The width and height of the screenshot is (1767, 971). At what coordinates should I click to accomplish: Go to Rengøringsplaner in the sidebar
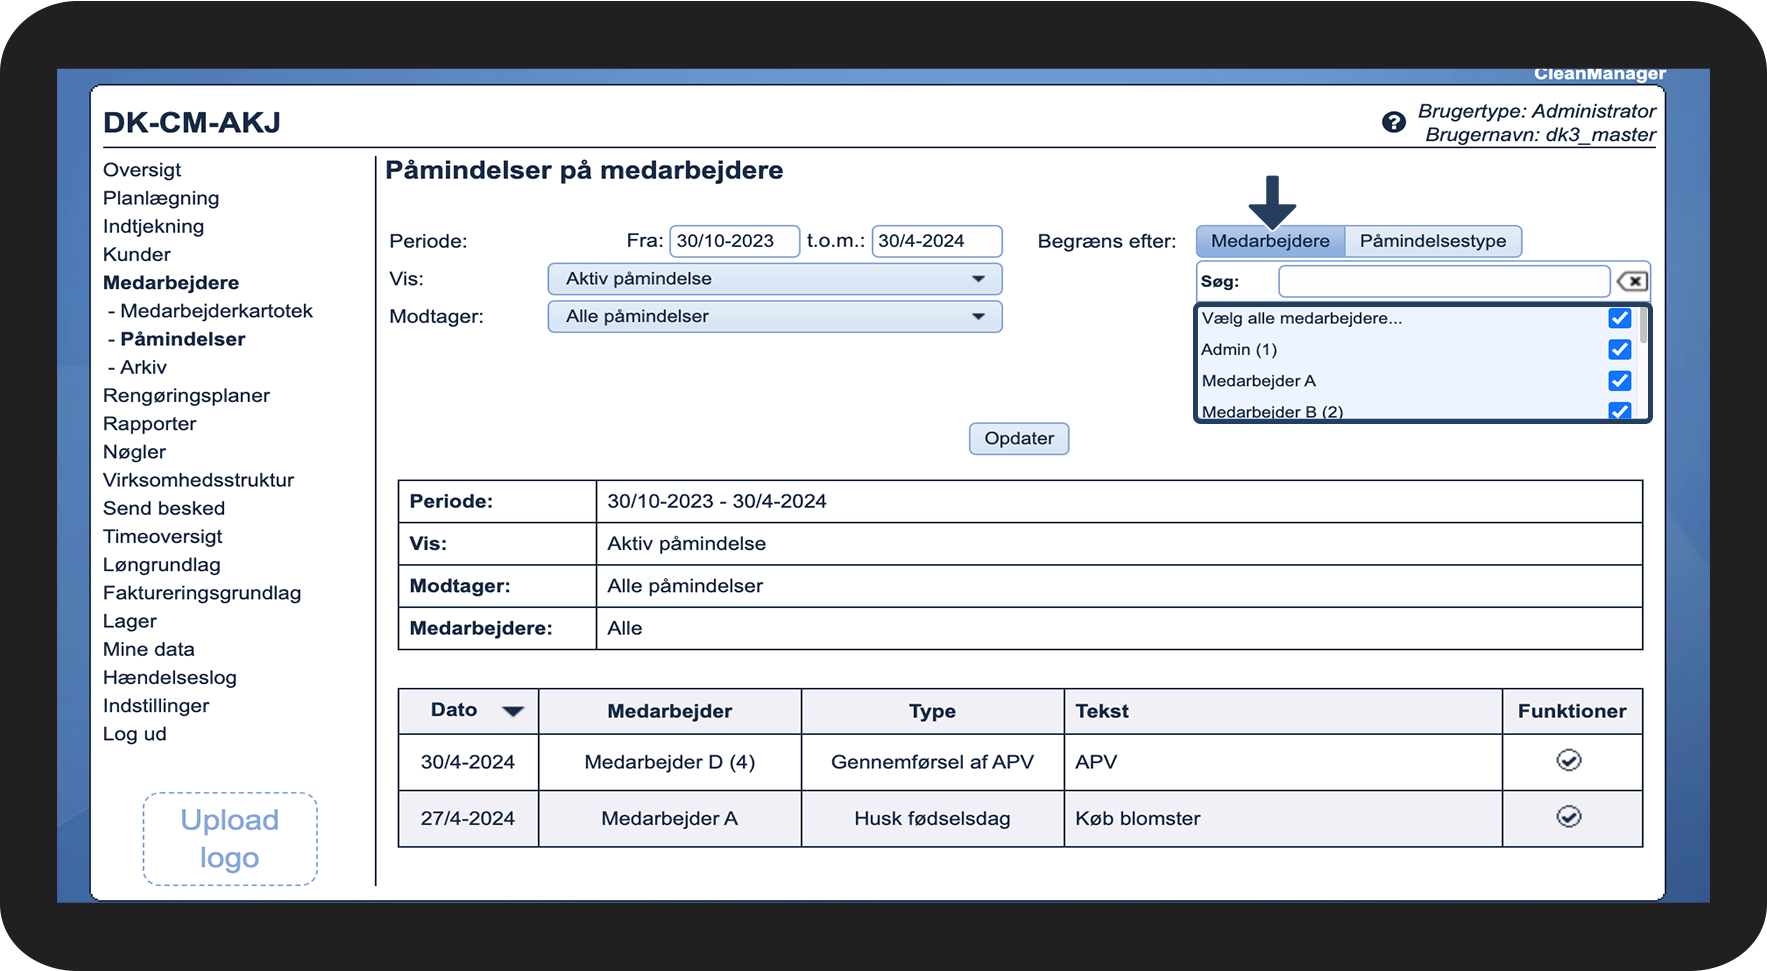[x=186, y=395]
